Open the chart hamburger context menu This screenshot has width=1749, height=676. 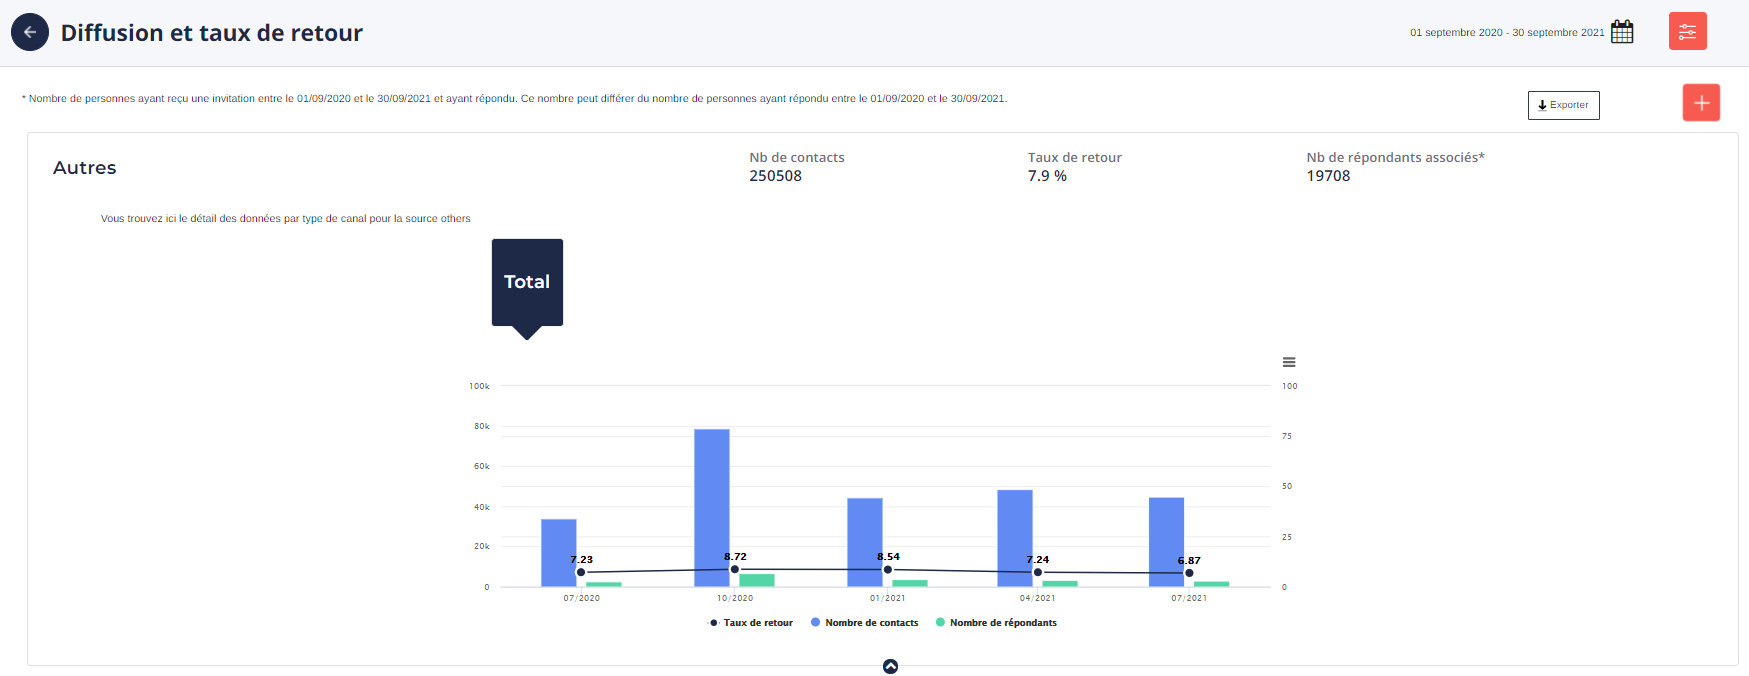point(1289,362)
